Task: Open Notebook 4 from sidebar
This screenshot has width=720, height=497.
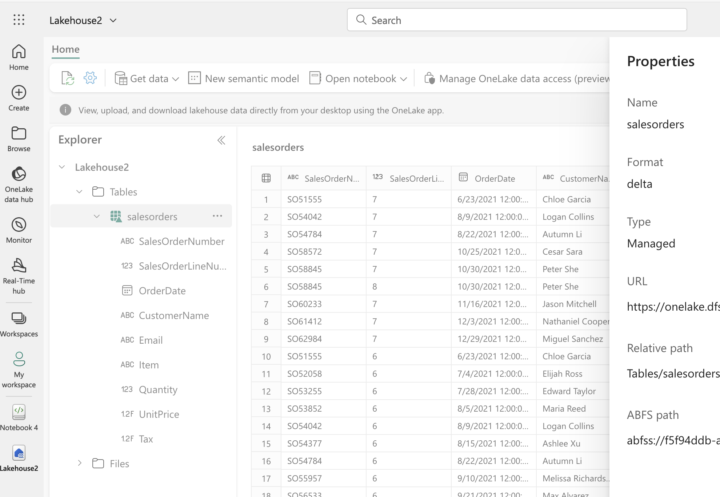Action: coord(19,418)
